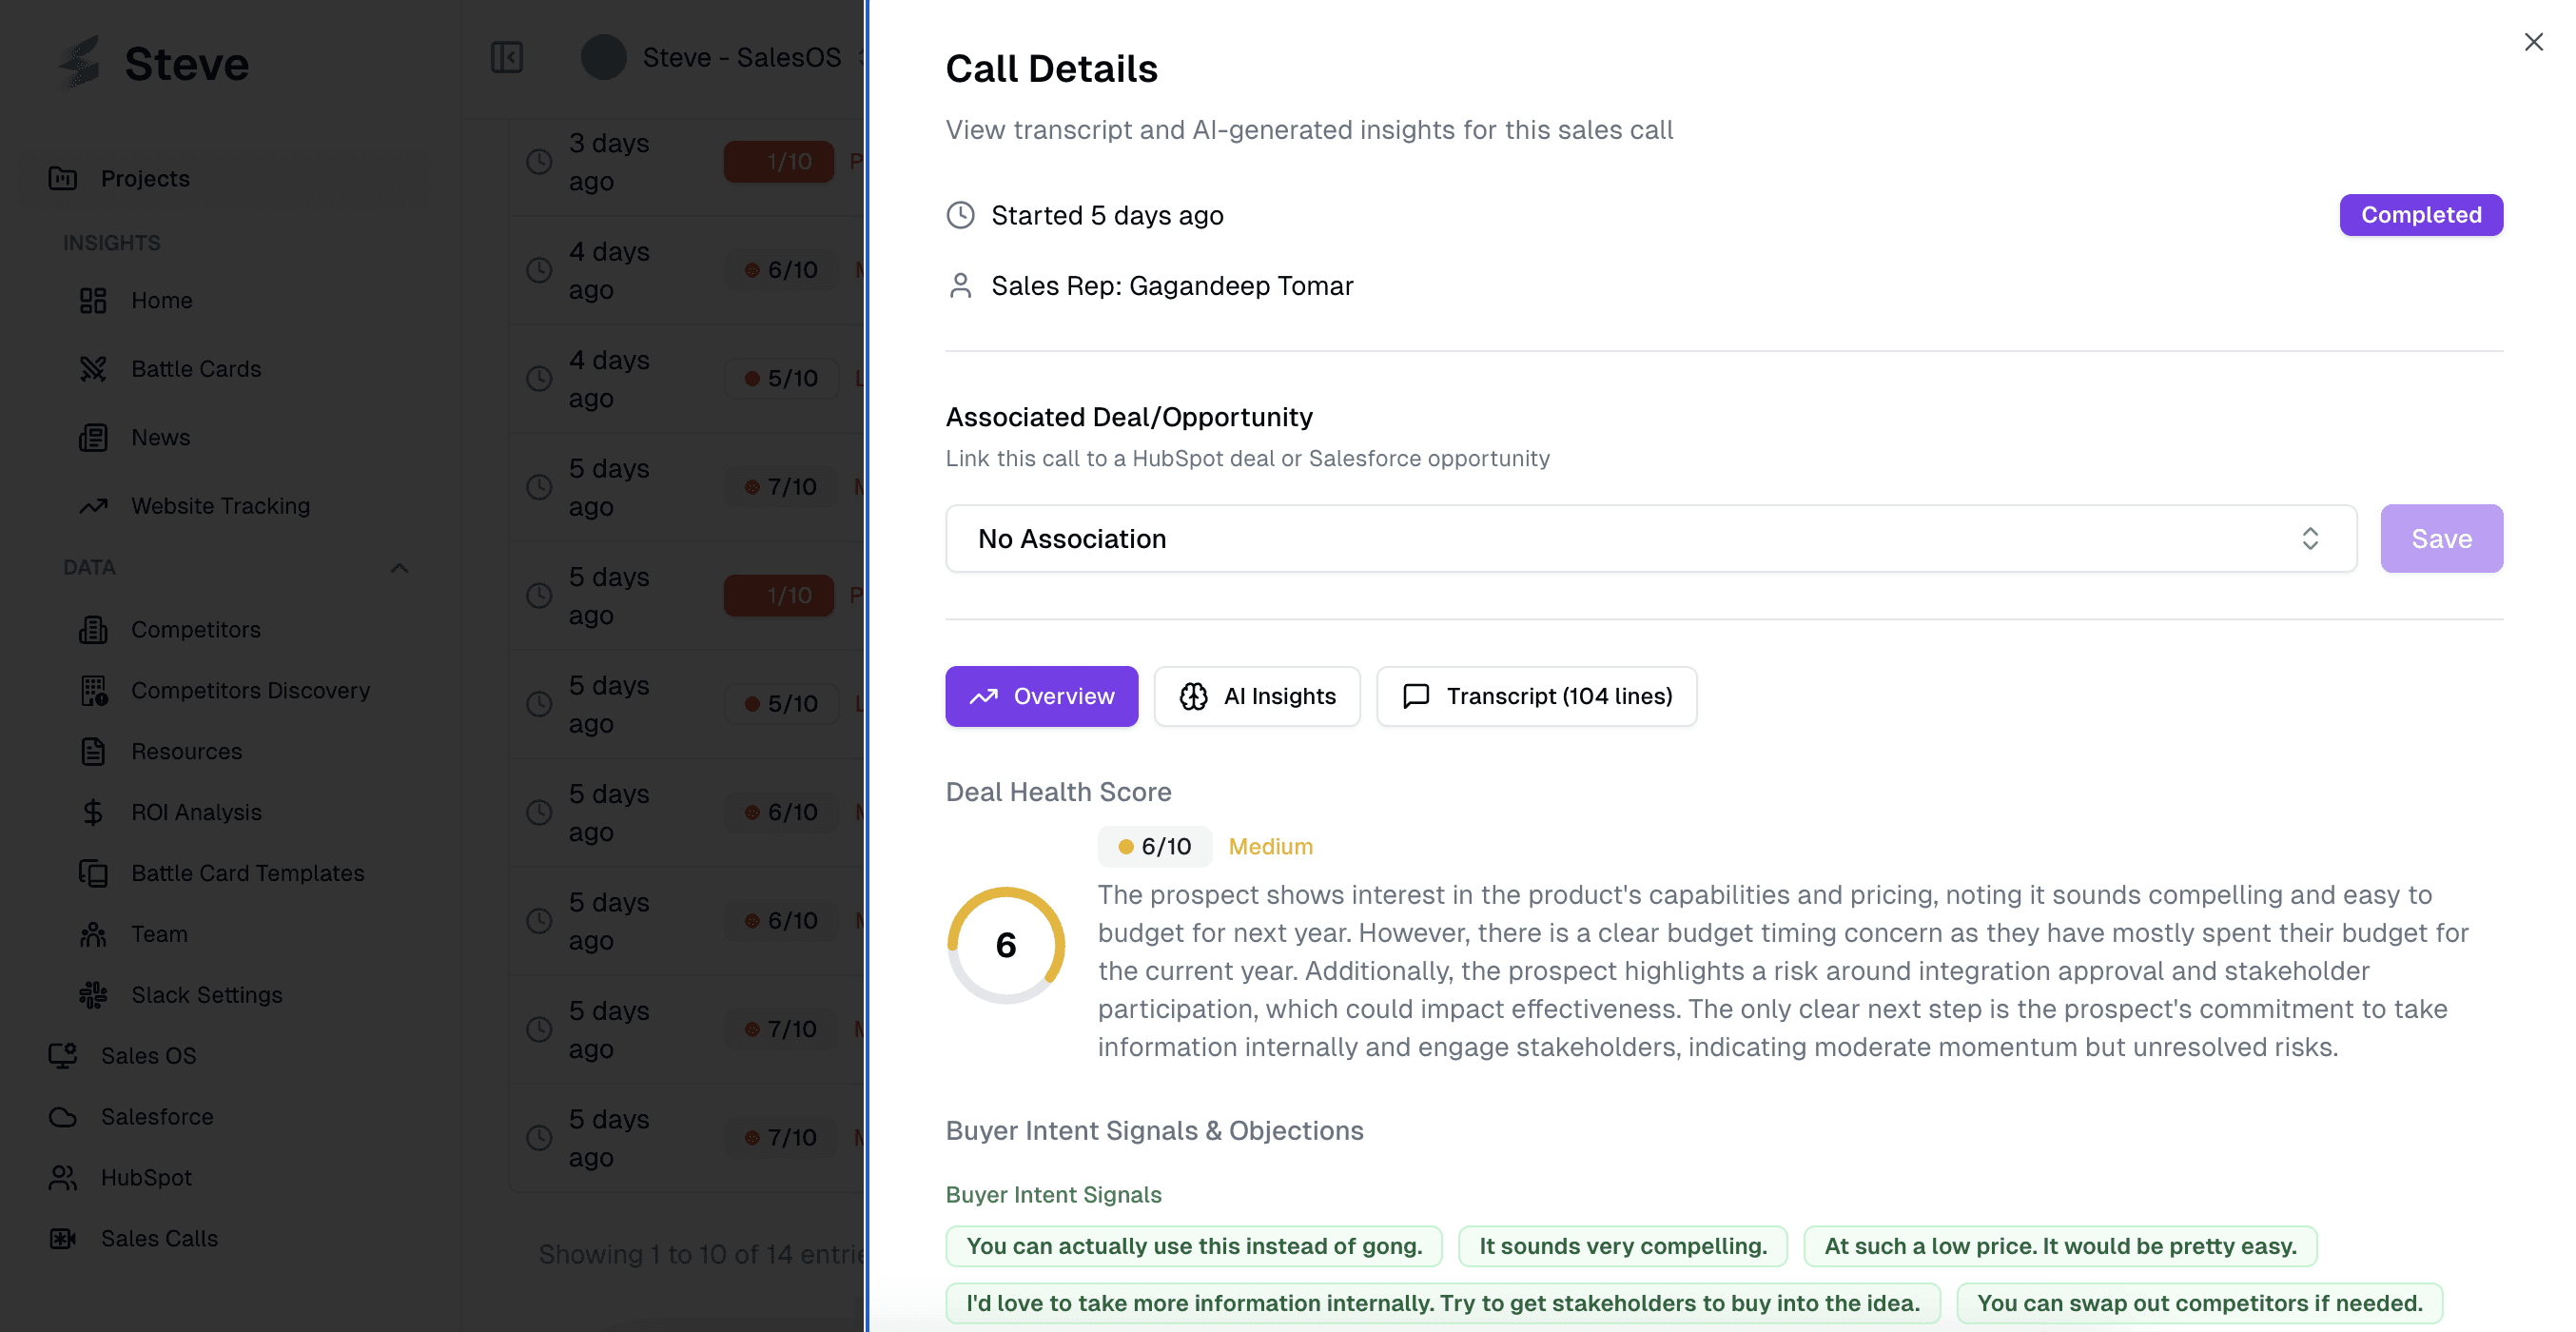Click the Sales Calls video icon
Image resolution: width=2576 pixels, height=1332 pixels.
click(63, 1238)
